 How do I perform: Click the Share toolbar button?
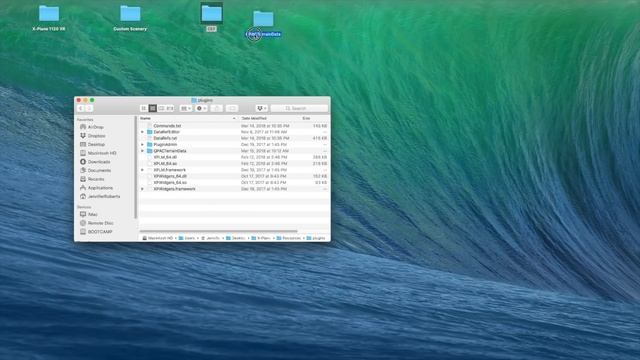pyautogui.click(x=217, y=108)
